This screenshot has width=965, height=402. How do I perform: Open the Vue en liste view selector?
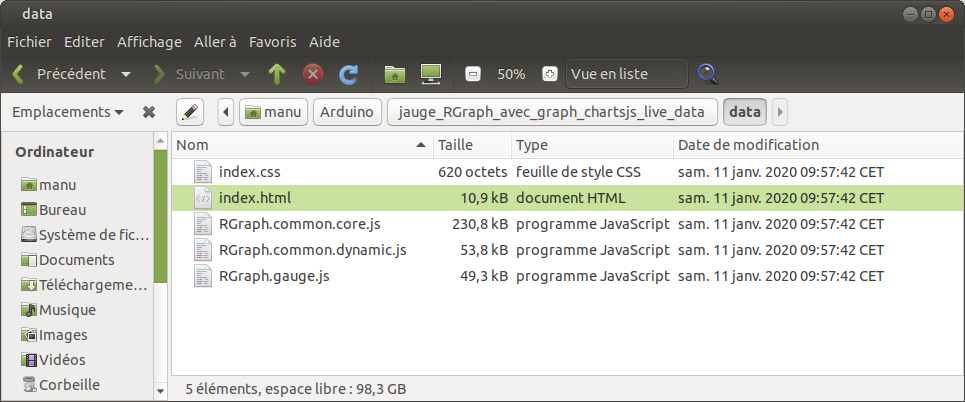[x=627, y=74]
